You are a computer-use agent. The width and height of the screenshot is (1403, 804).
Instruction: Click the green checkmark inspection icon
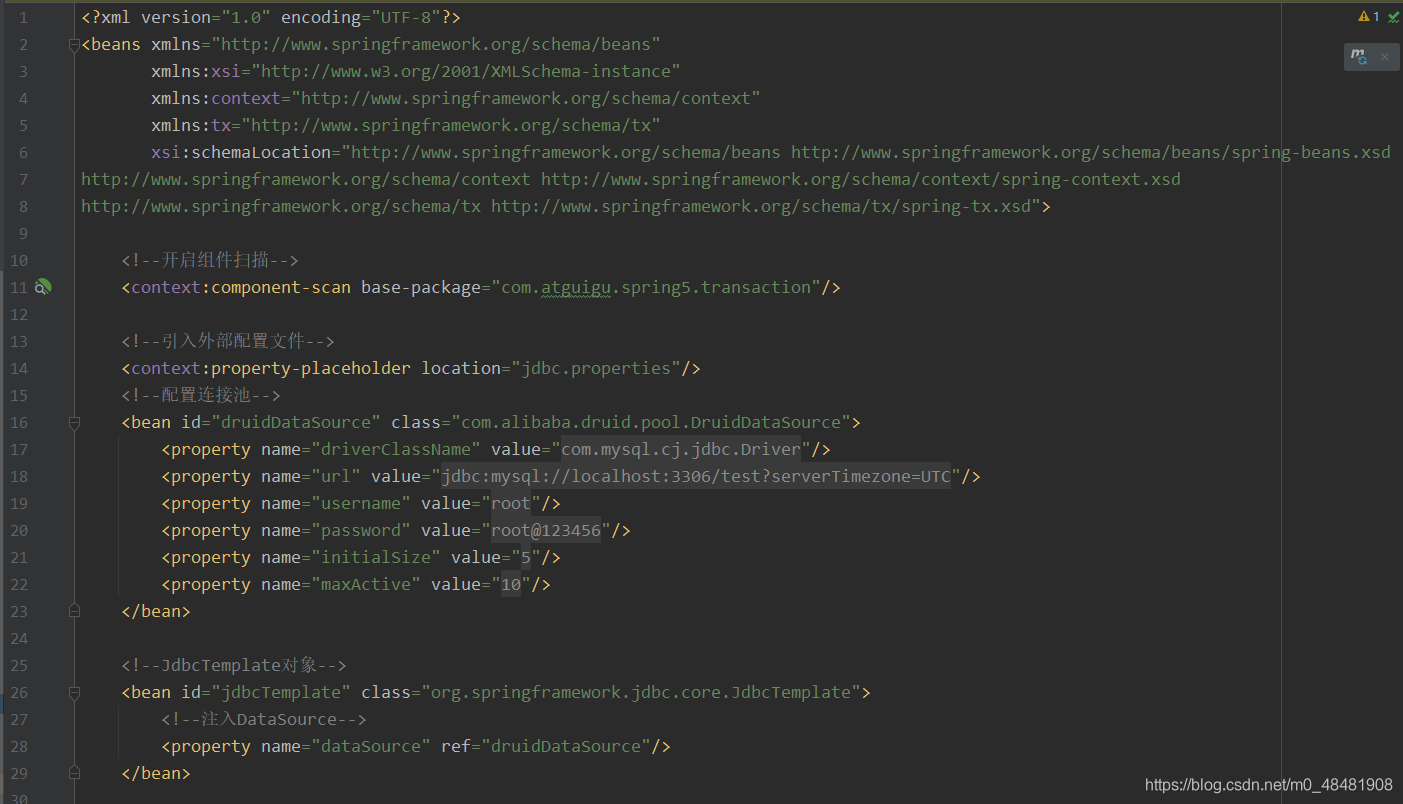pyautogui.click(x=1393, y=17)
